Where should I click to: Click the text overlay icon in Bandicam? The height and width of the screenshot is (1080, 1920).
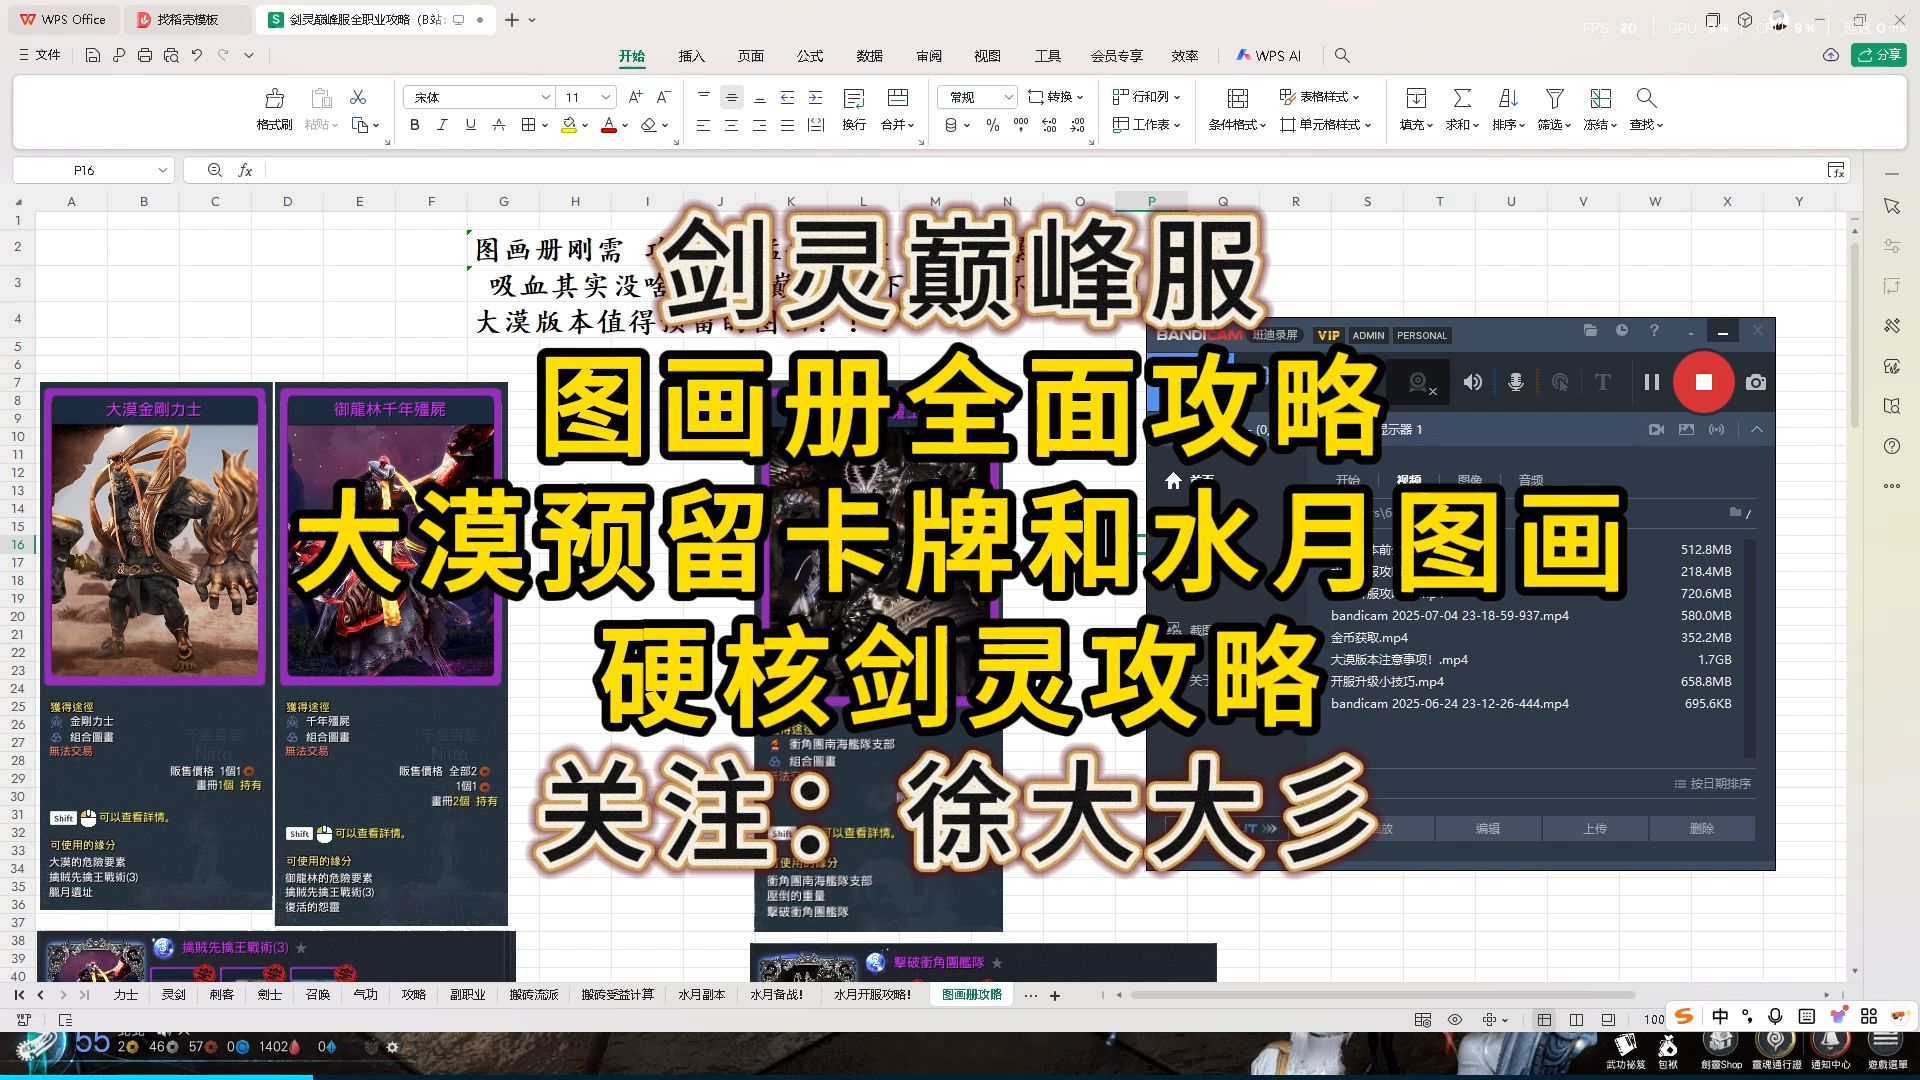click(x=1602, y=382)
